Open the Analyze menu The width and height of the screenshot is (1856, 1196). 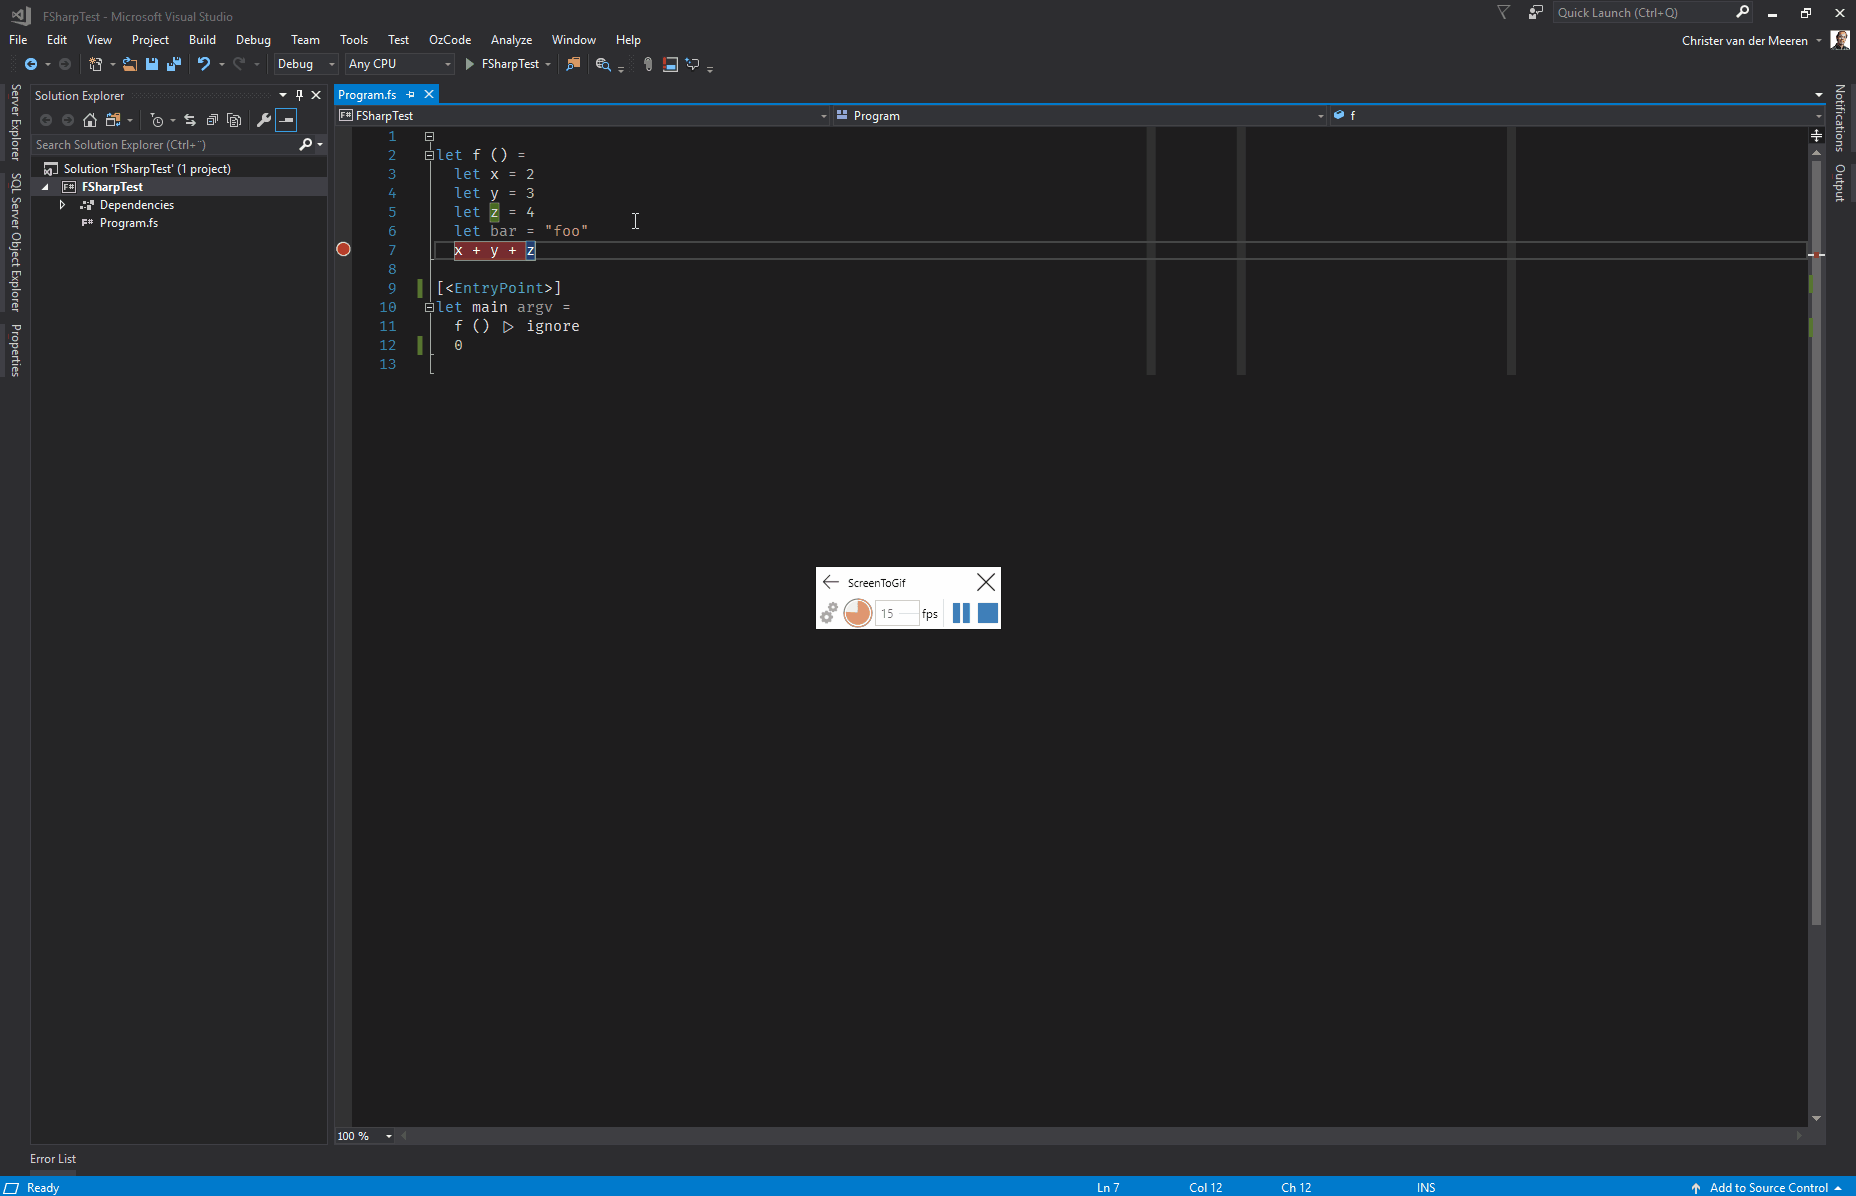point(511,39)
